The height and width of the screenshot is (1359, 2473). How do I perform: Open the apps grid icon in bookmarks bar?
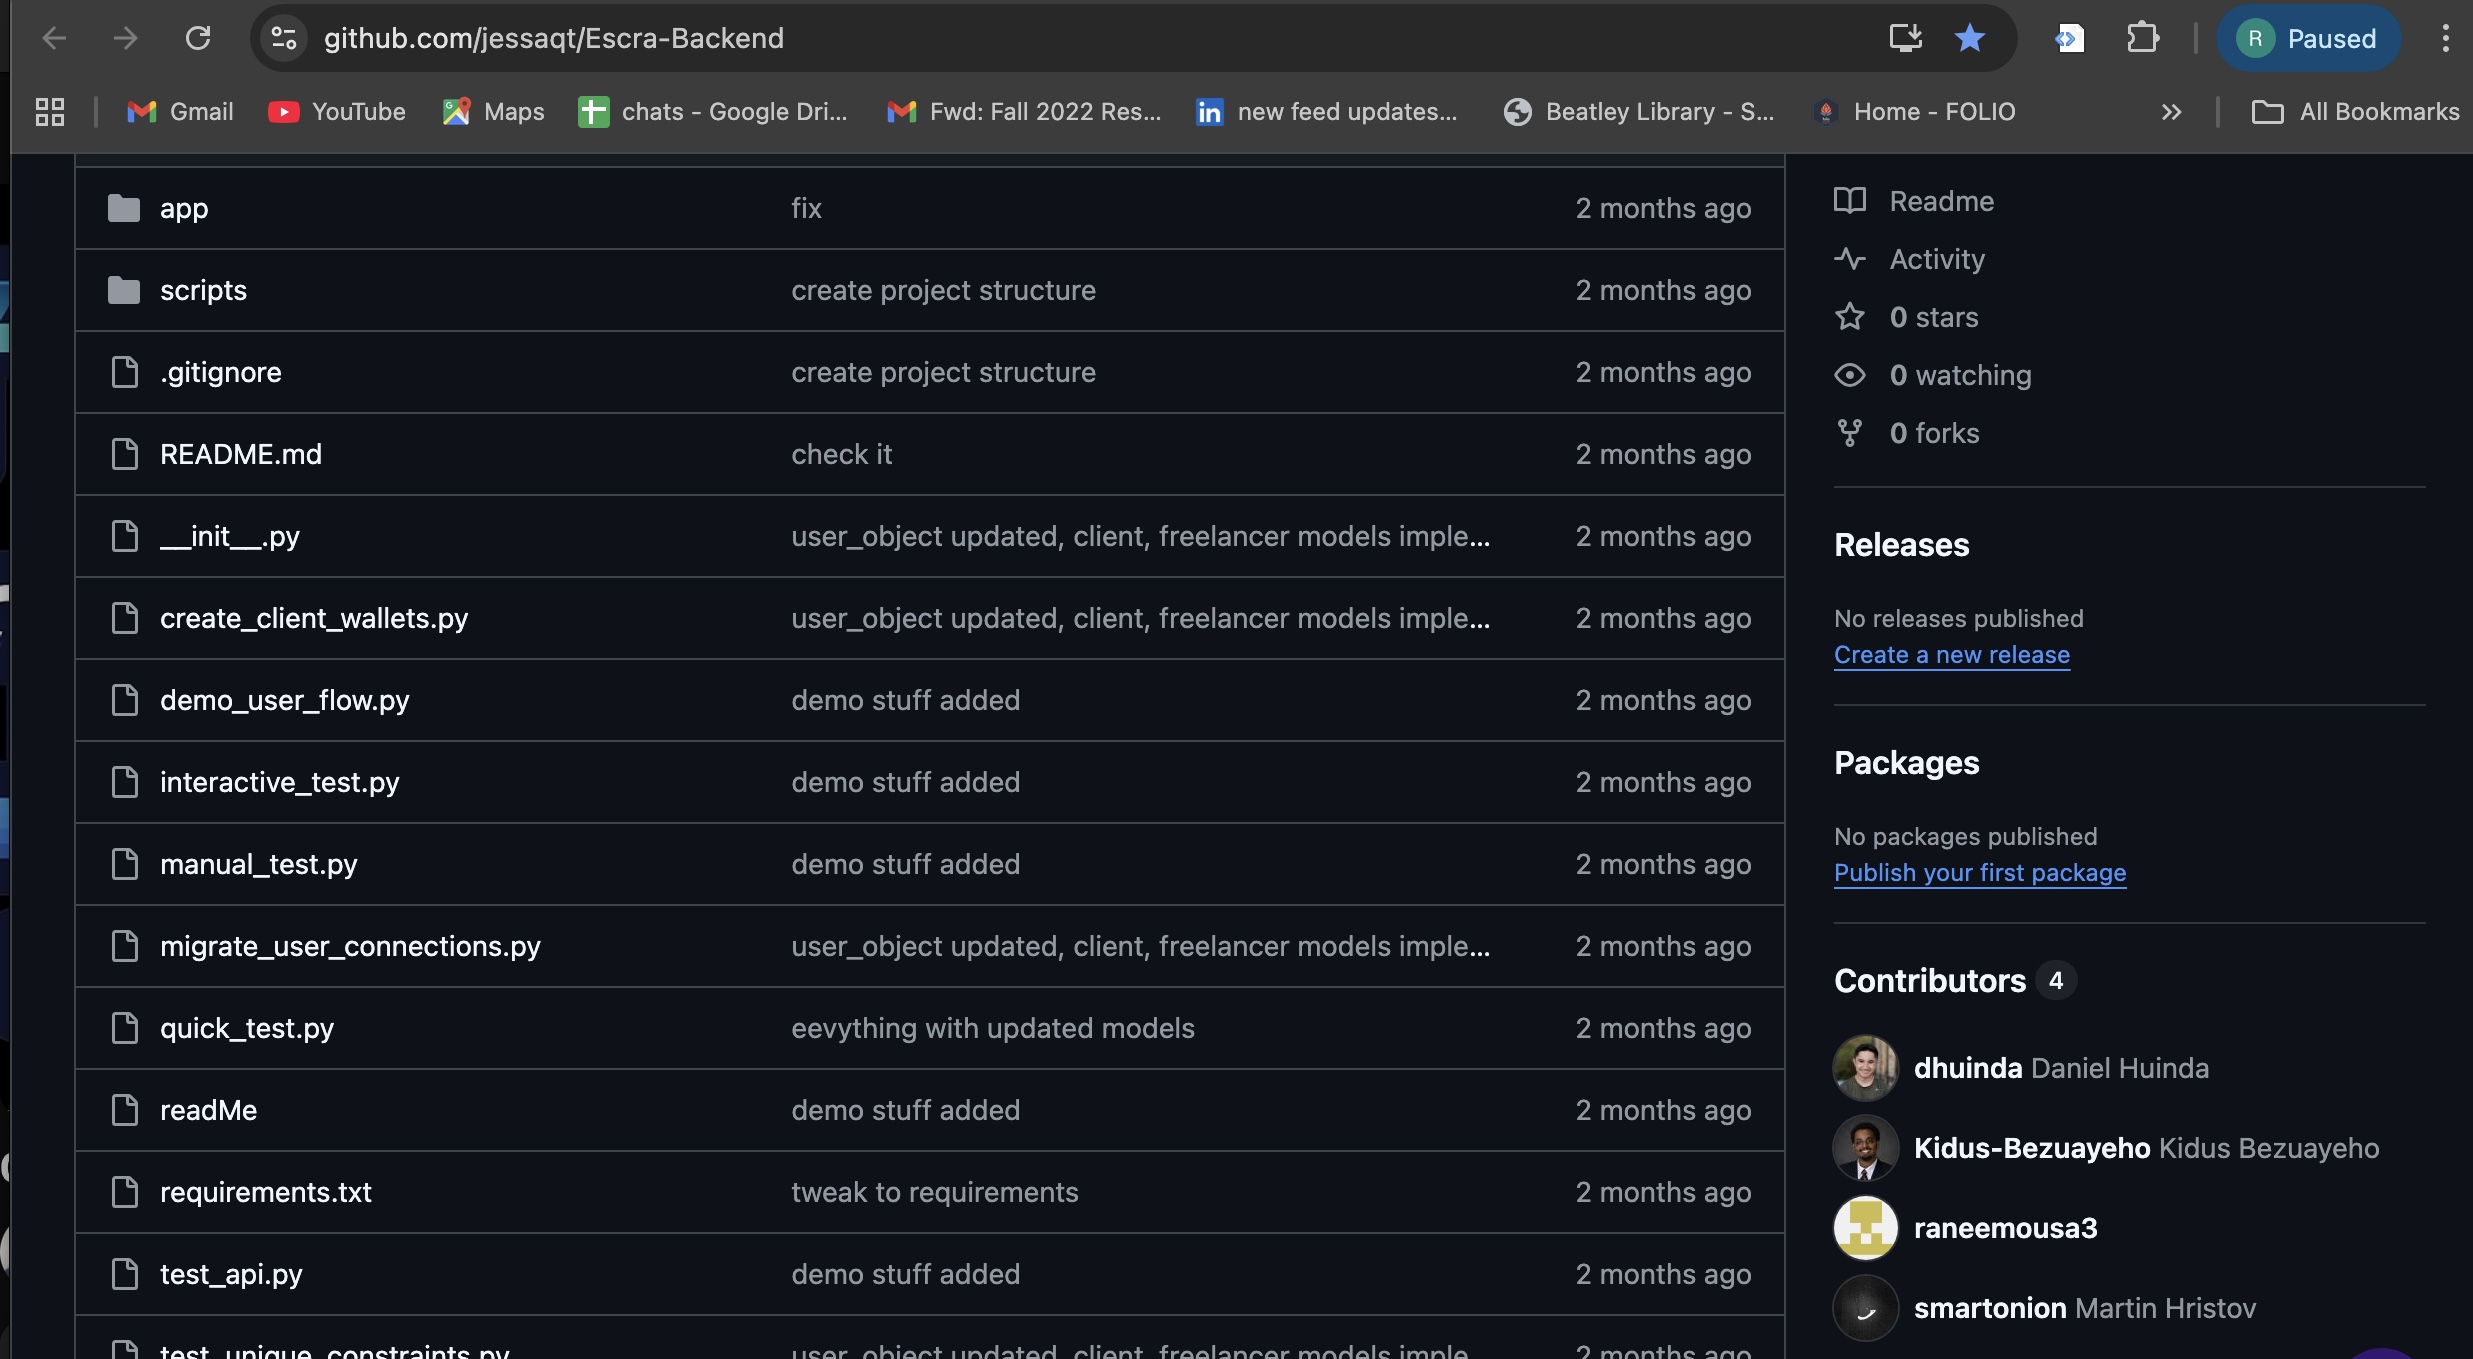(49, 112)
